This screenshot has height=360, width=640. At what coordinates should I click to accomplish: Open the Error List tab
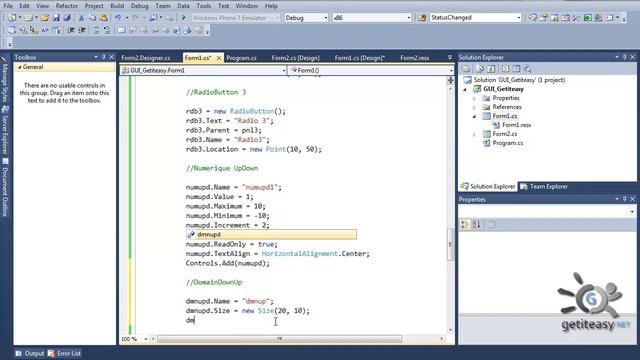64,353
